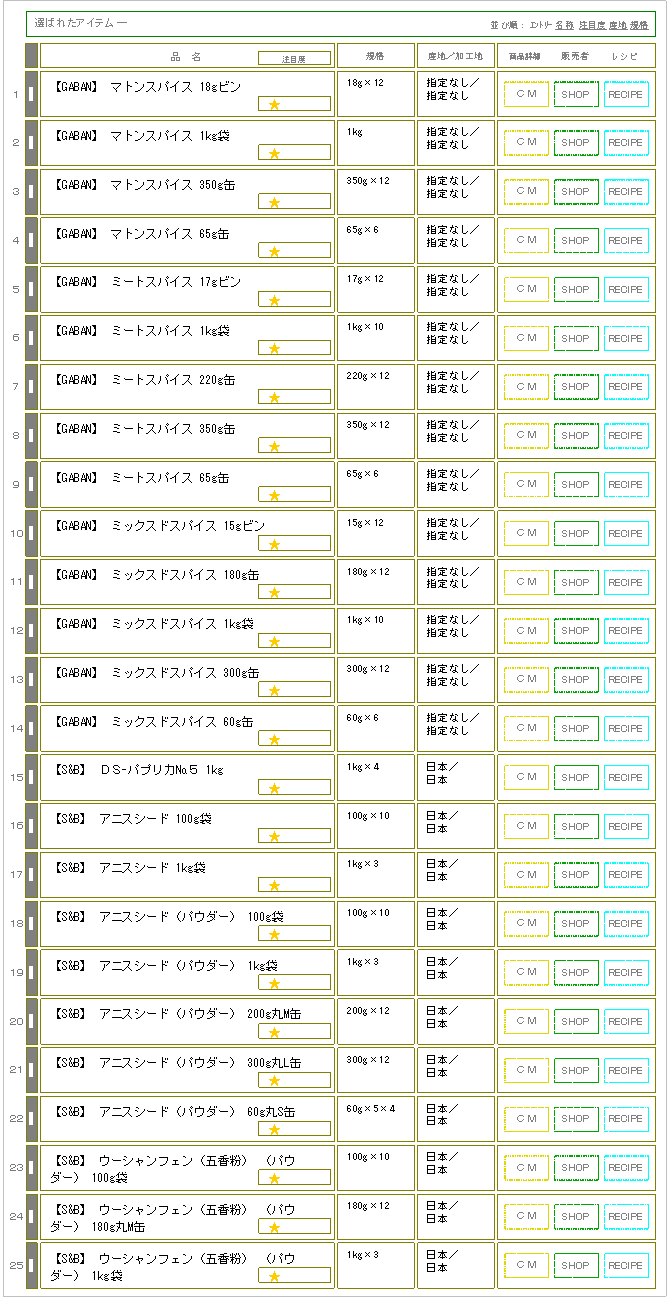
Task: Open CM for ミックスドスパイス 300g缶
Action: tap(526, 680)
